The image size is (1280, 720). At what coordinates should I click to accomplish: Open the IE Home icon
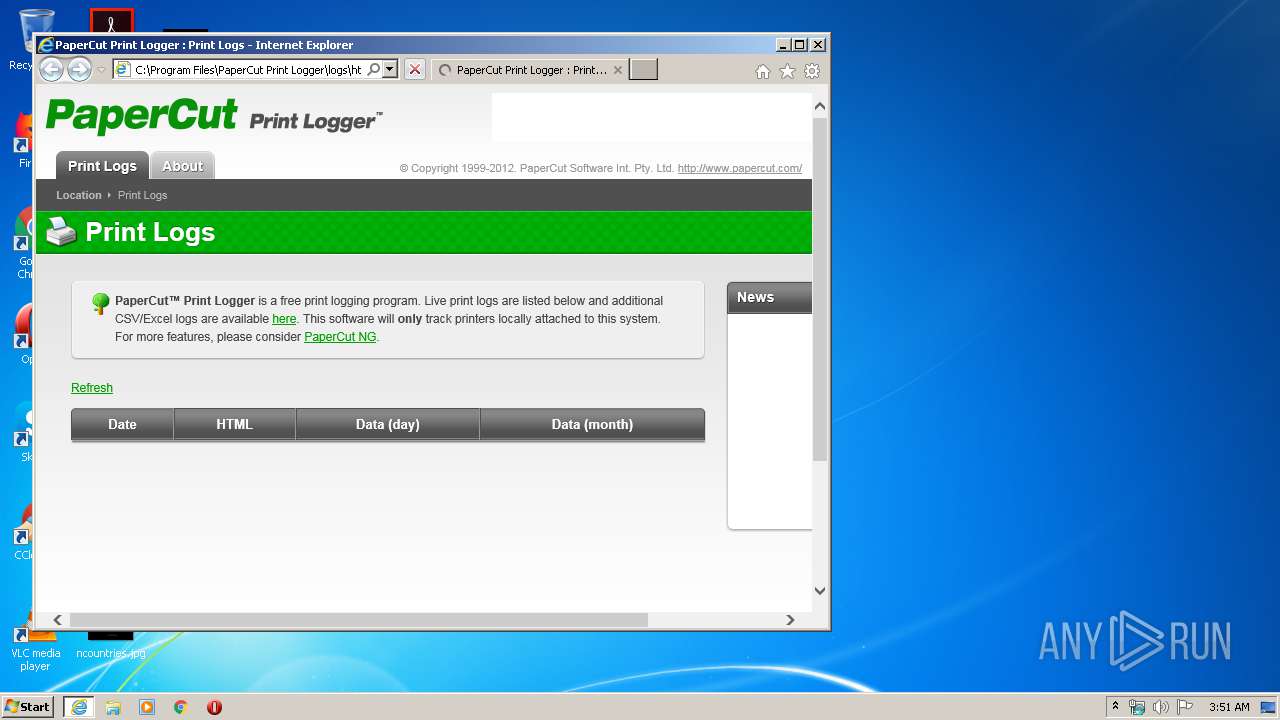tap(763, 71)
